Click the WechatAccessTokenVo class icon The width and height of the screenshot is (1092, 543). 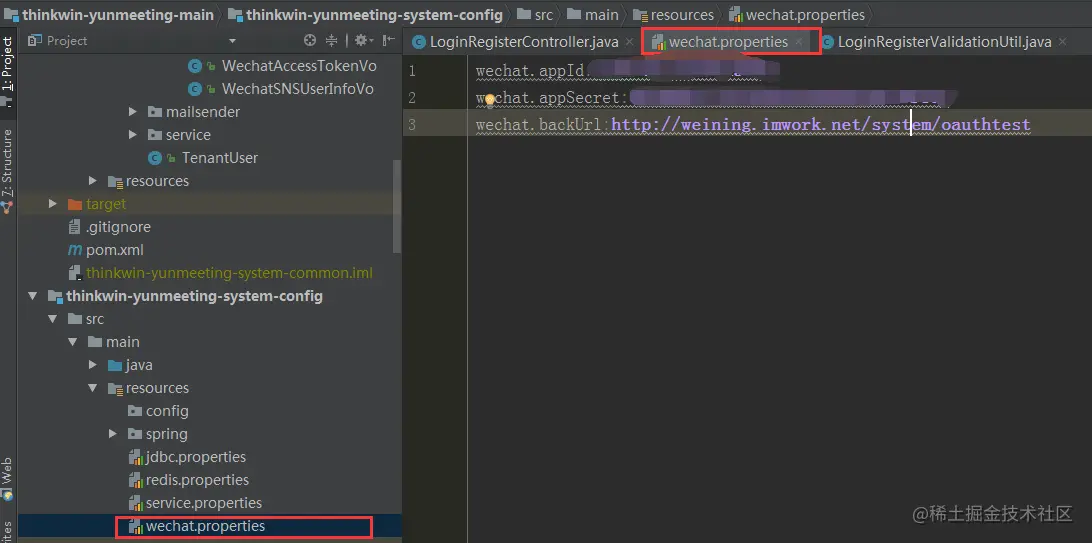click(195, 66)
